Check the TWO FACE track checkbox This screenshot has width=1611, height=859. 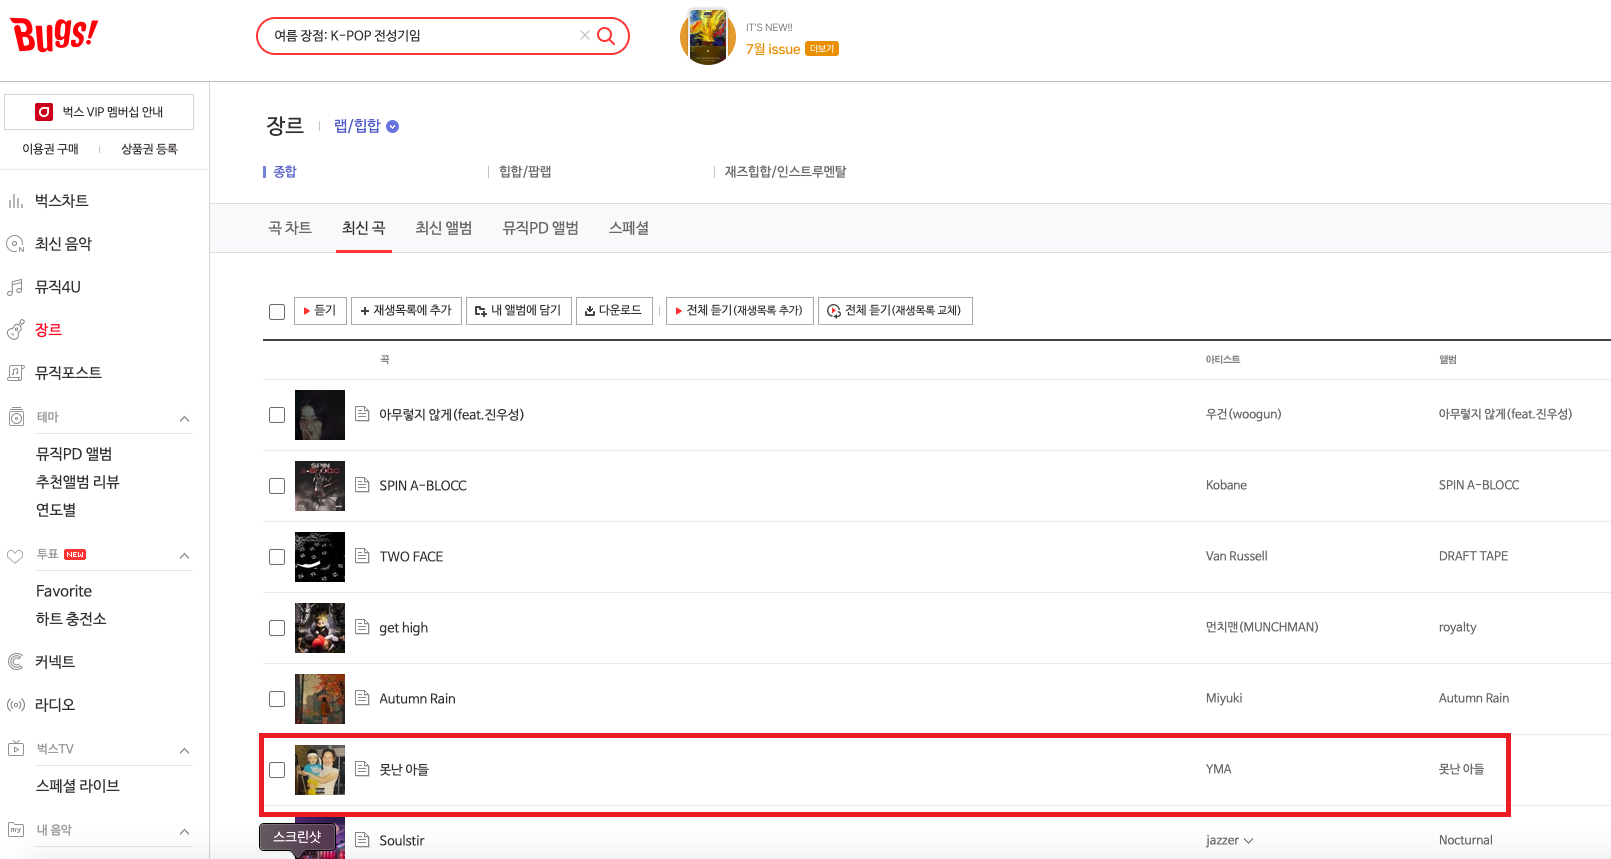point(277,557)
